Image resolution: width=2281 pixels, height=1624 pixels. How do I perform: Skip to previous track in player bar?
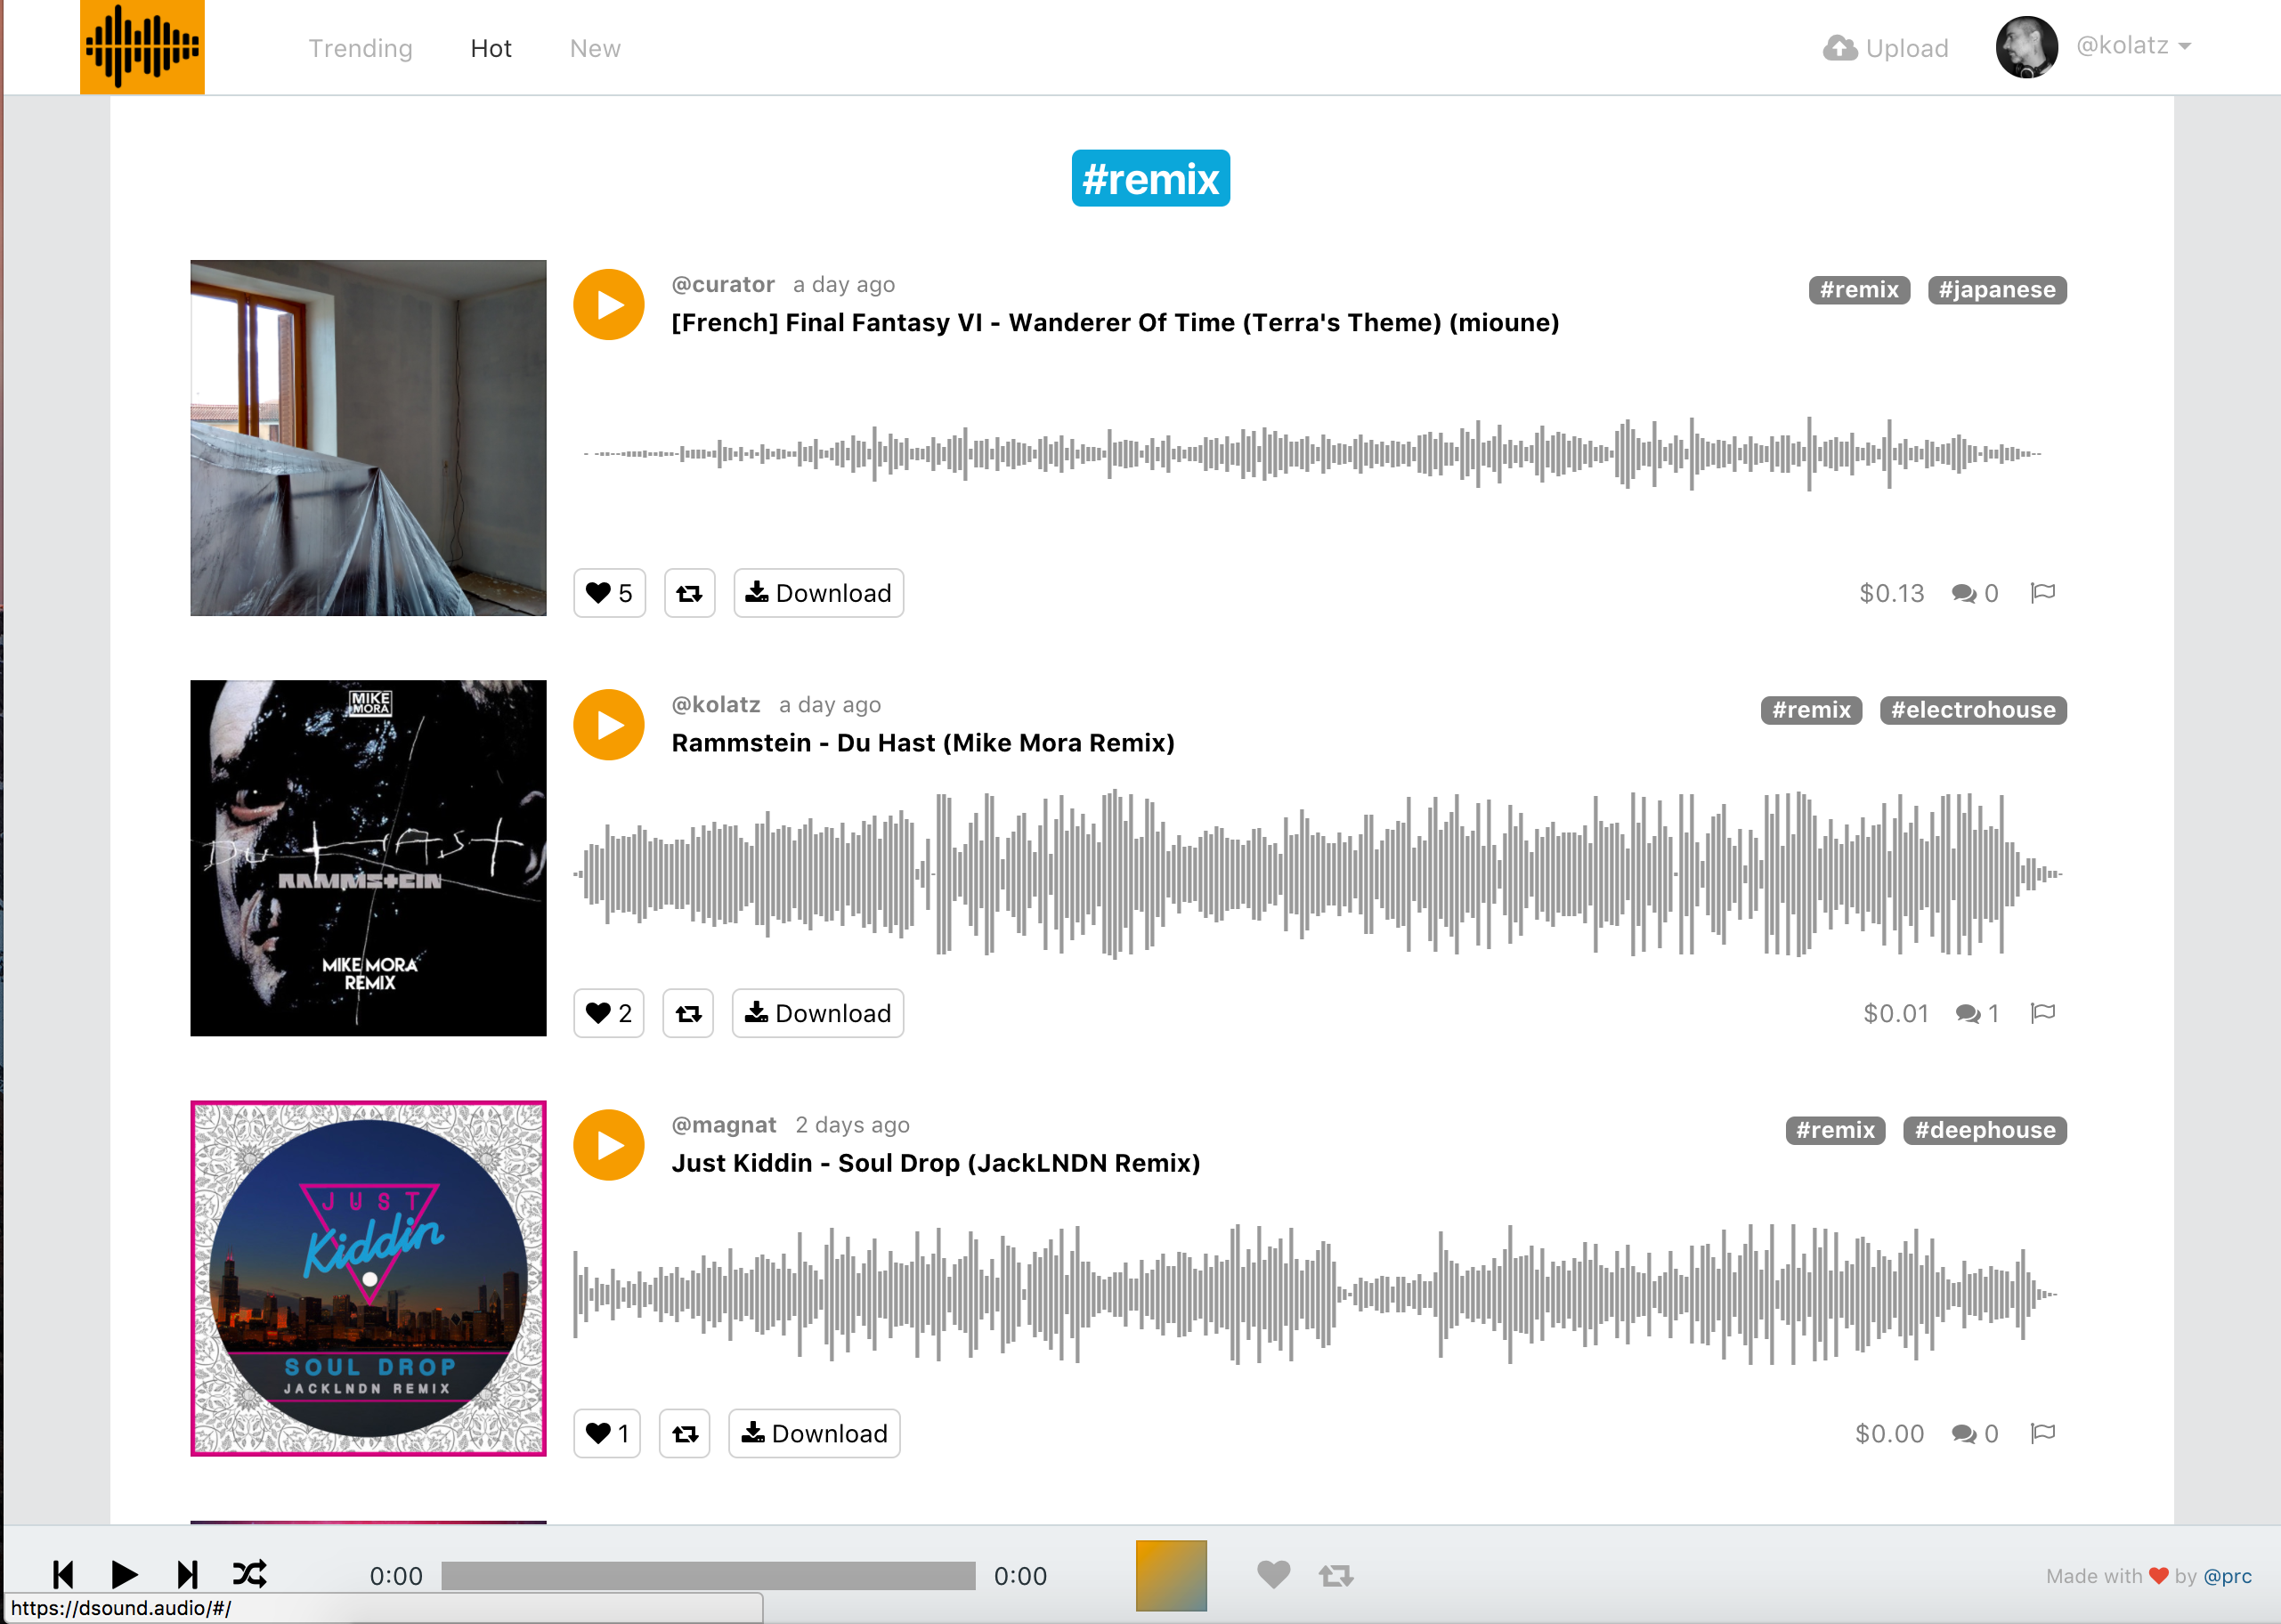point(63,1574)
